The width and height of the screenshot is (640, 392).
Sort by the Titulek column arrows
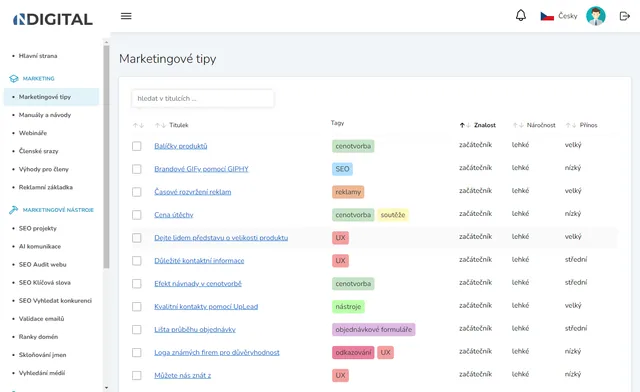(x=160, y=125)
